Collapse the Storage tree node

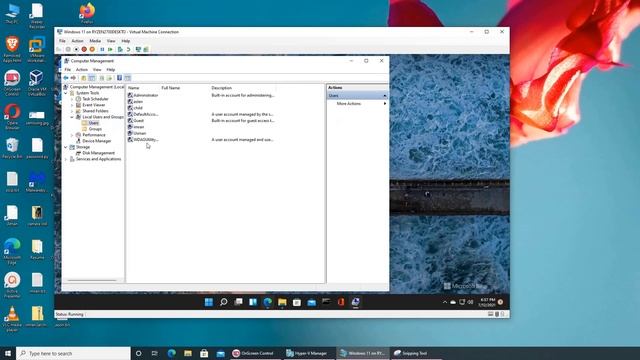click(66, 147)
